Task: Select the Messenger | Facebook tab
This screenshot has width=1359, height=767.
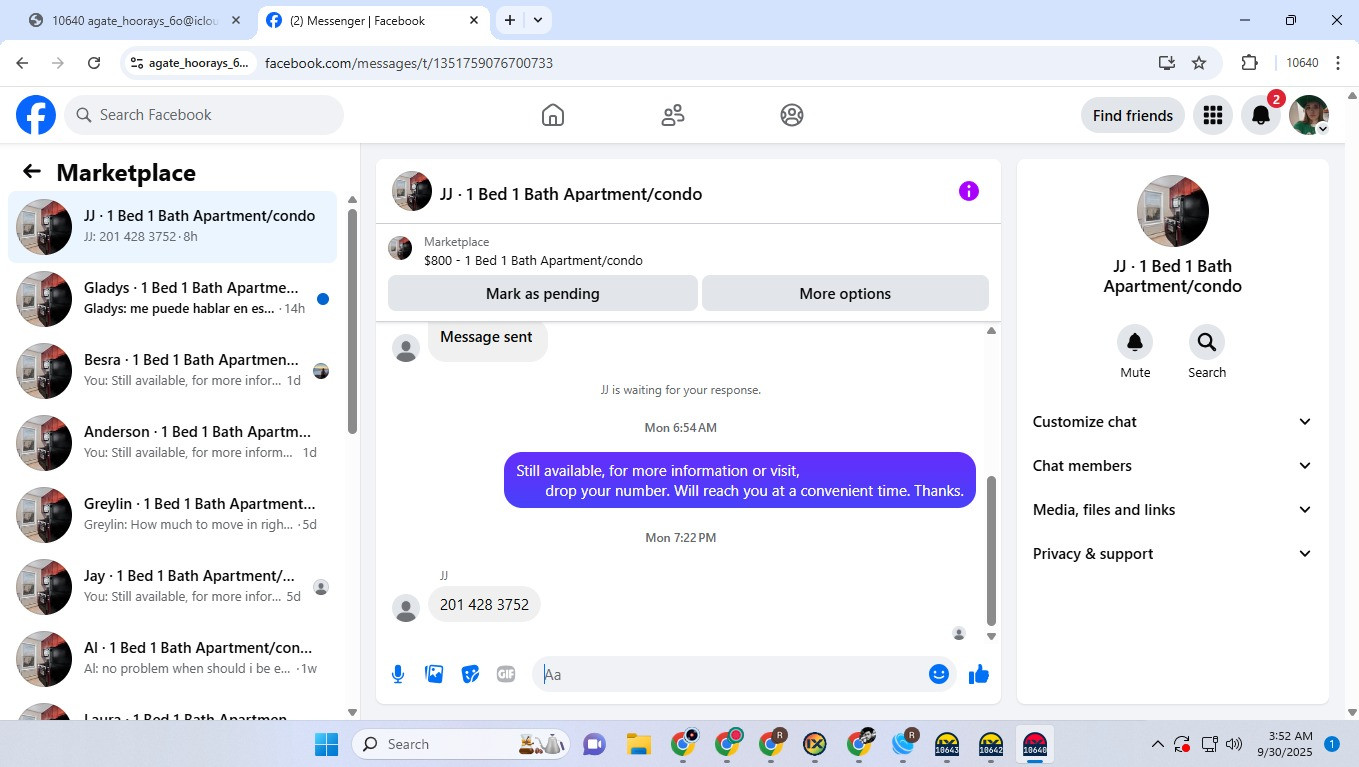Action: coord(373,20)
